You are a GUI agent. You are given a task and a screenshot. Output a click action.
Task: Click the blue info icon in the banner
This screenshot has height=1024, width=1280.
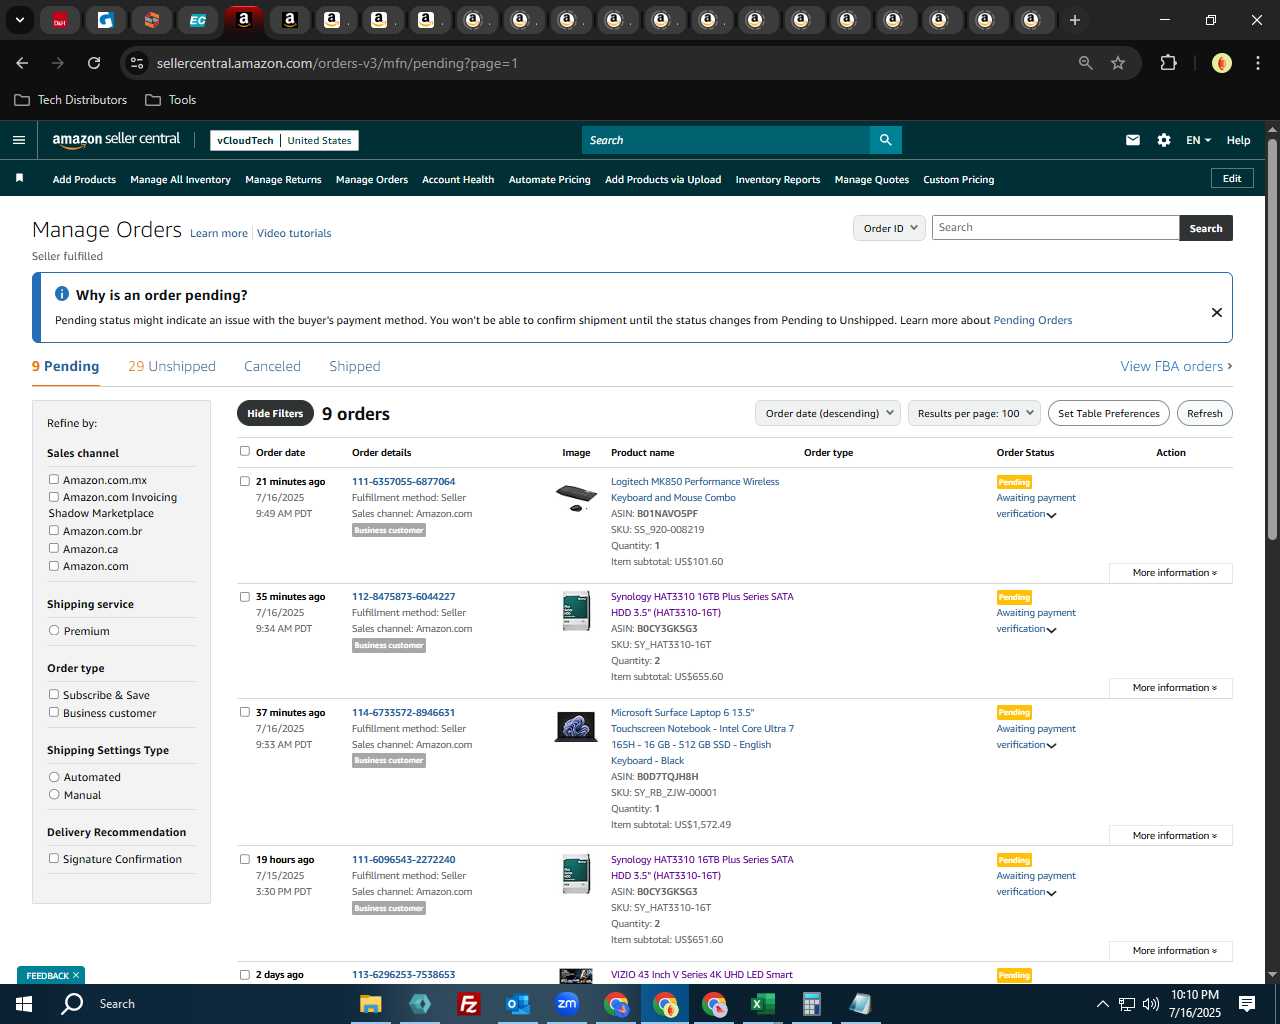(x=62, y=294)
